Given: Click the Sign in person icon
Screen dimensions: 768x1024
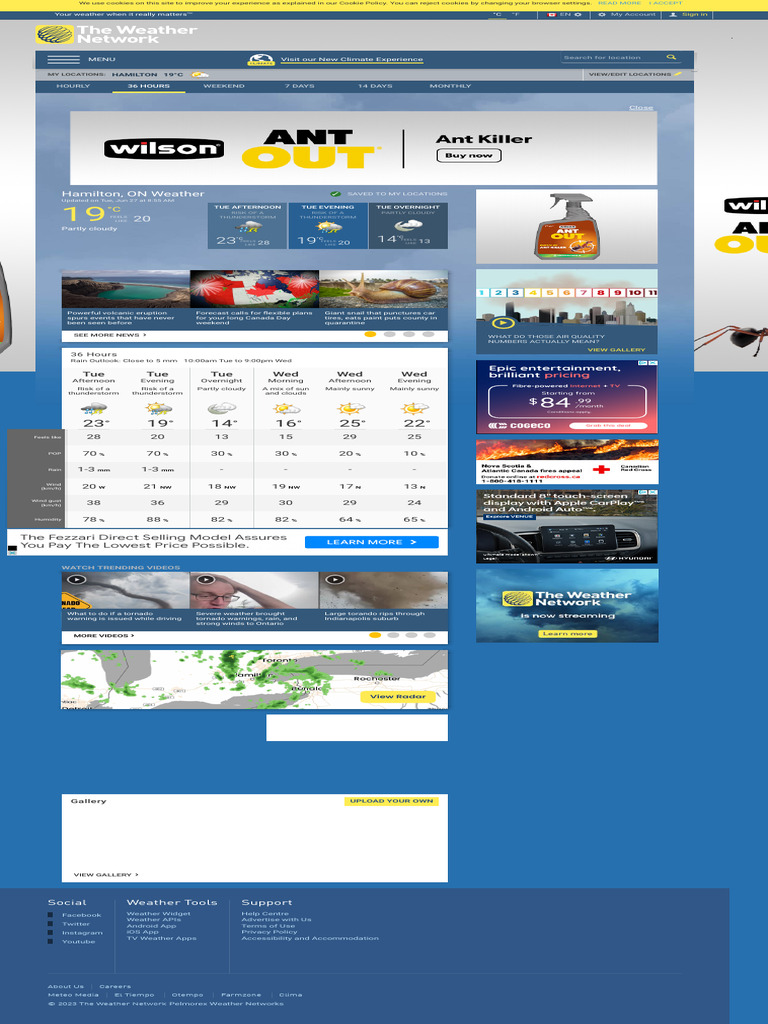Looking at the screenshot, I should coord(673,14).
